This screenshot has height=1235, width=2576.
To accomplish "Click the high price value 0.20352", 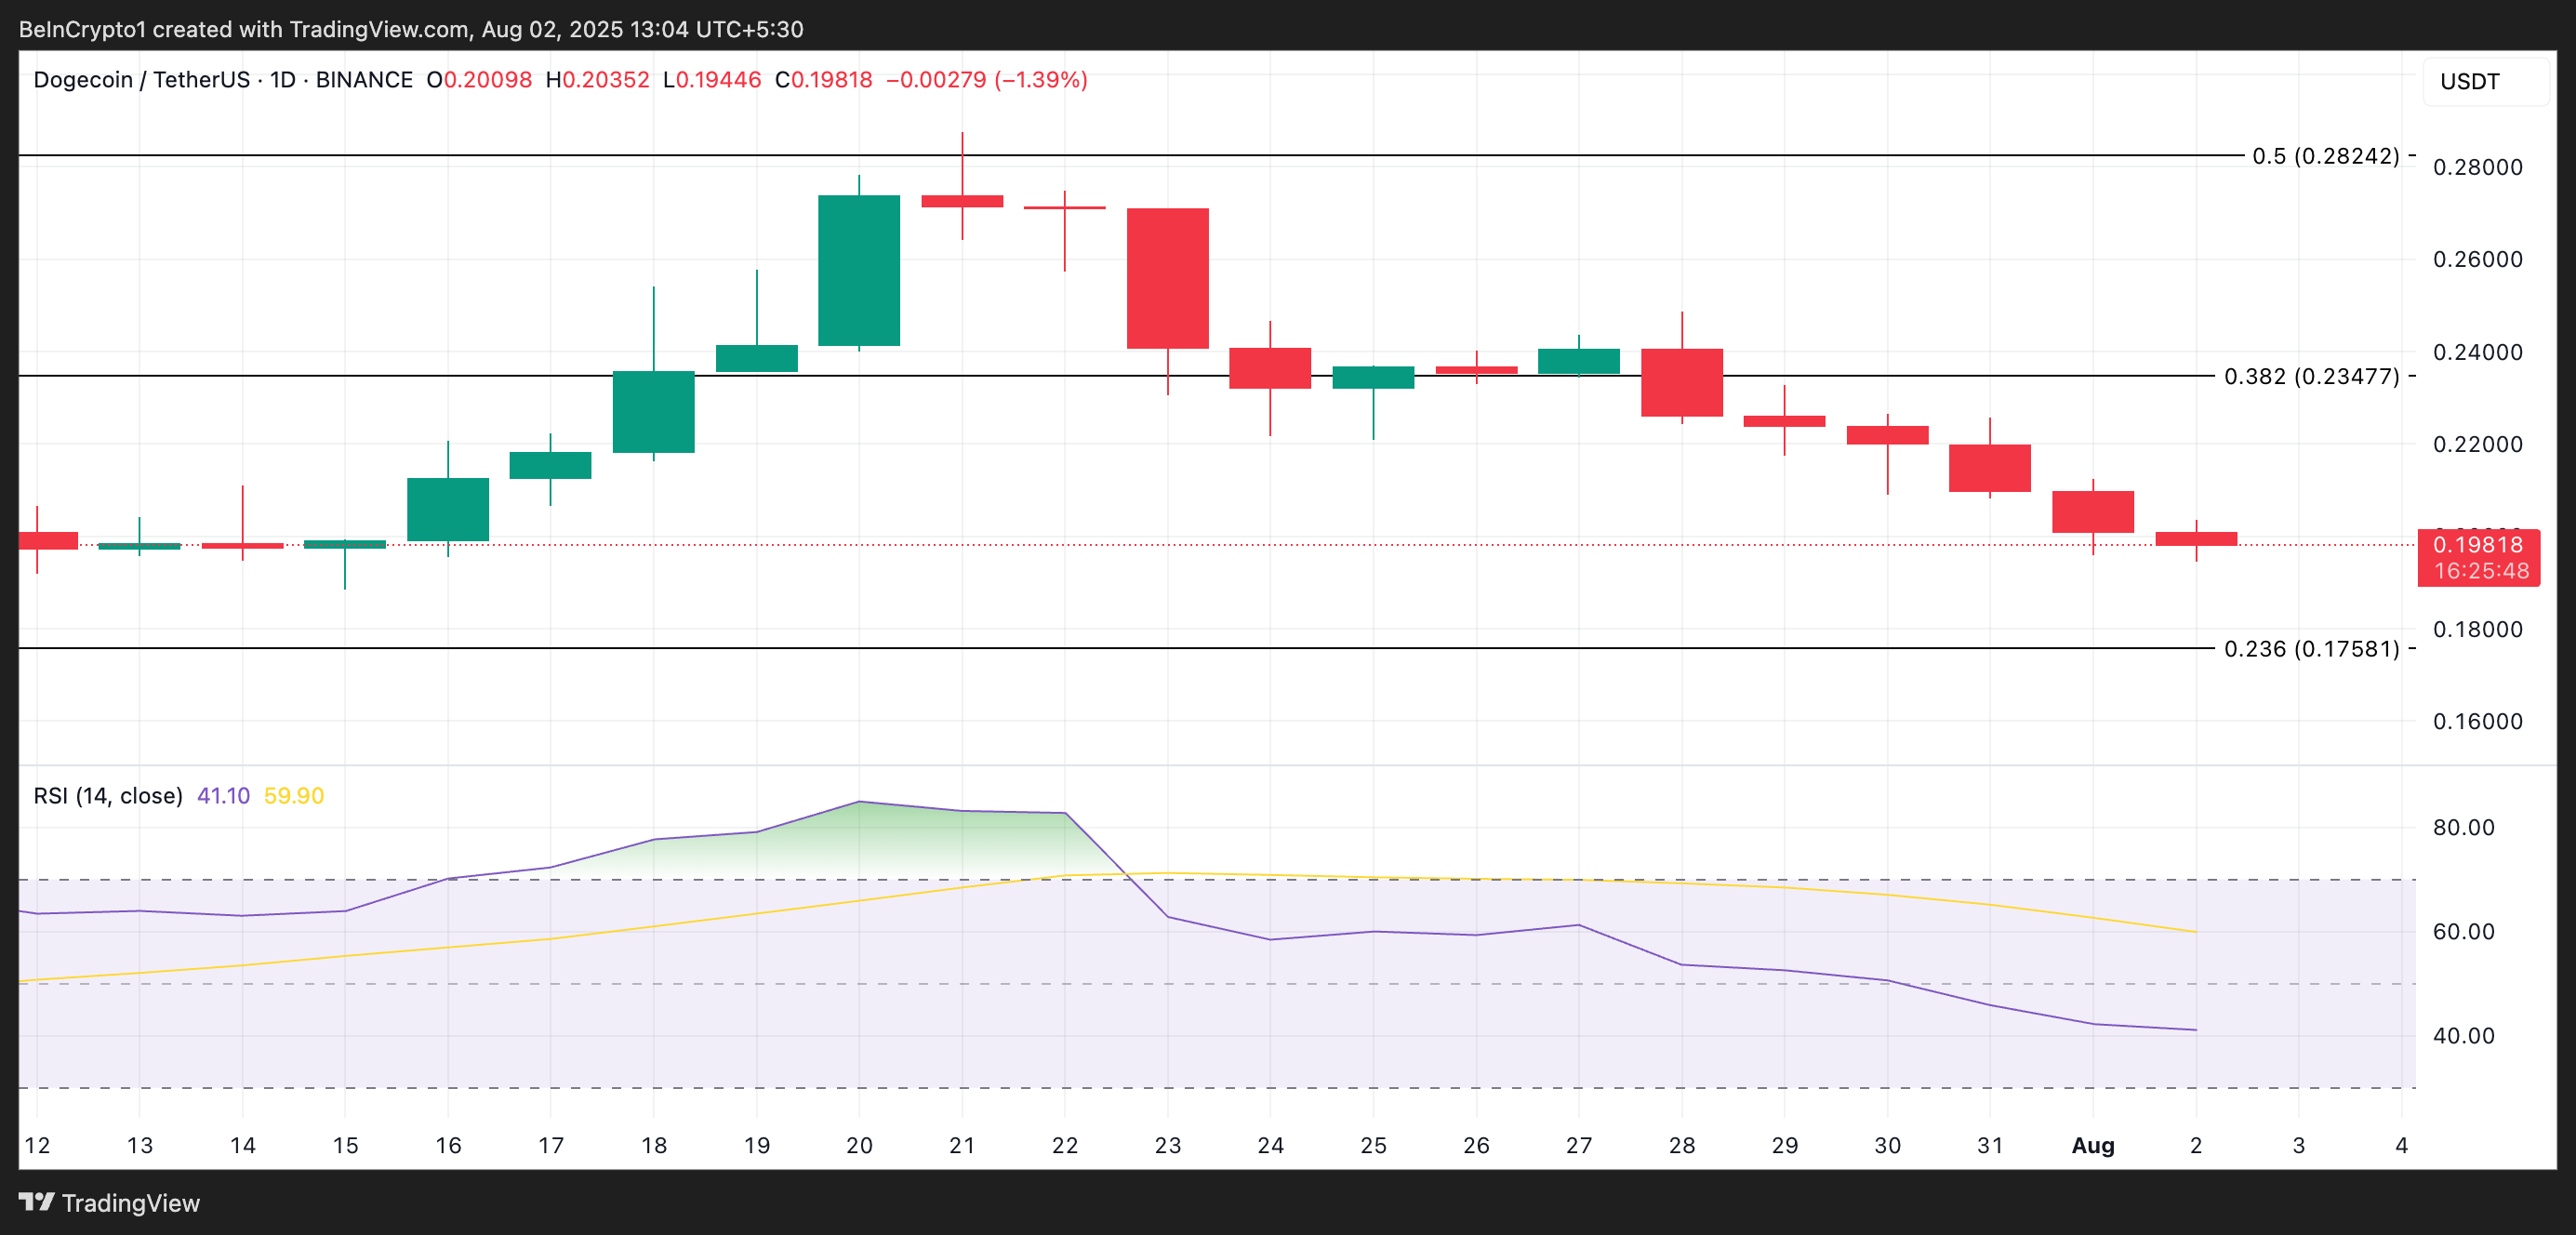I will point(597,80).
